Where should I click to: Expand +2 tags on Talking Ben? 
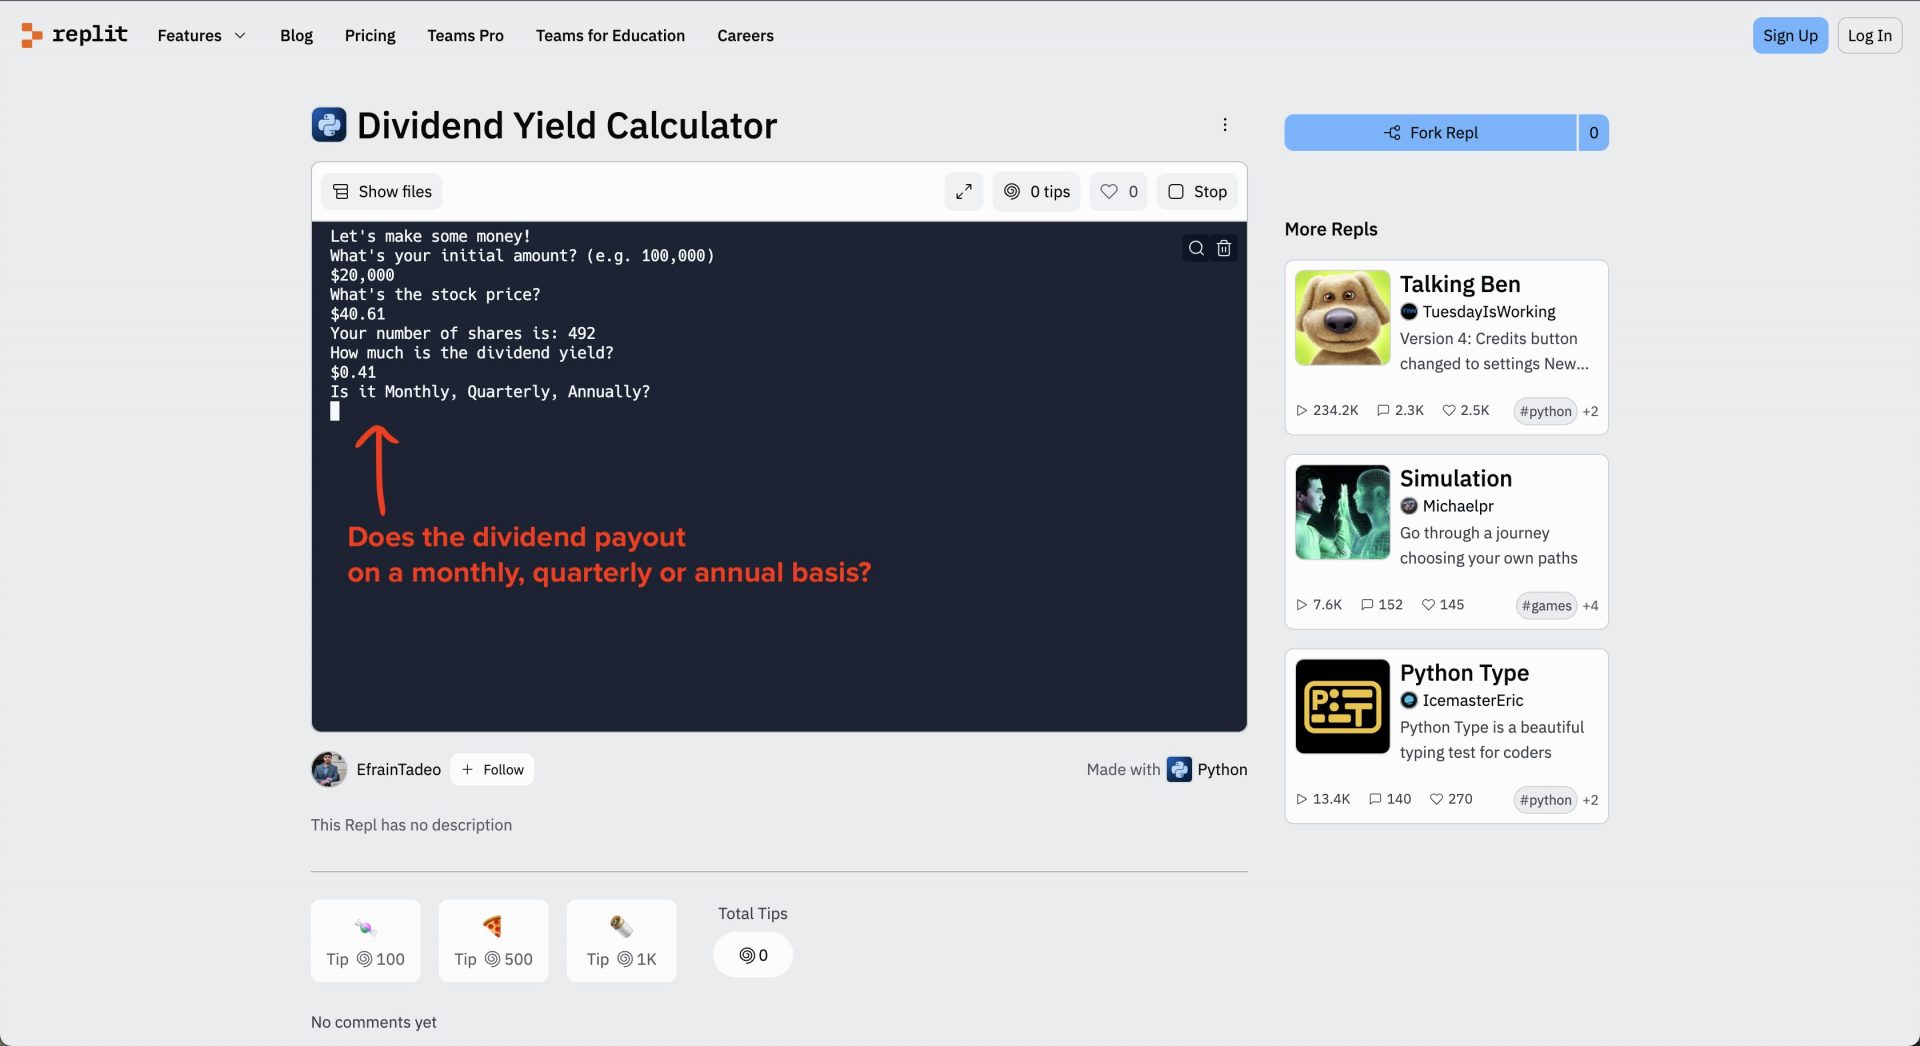[x=1590, y=411]
